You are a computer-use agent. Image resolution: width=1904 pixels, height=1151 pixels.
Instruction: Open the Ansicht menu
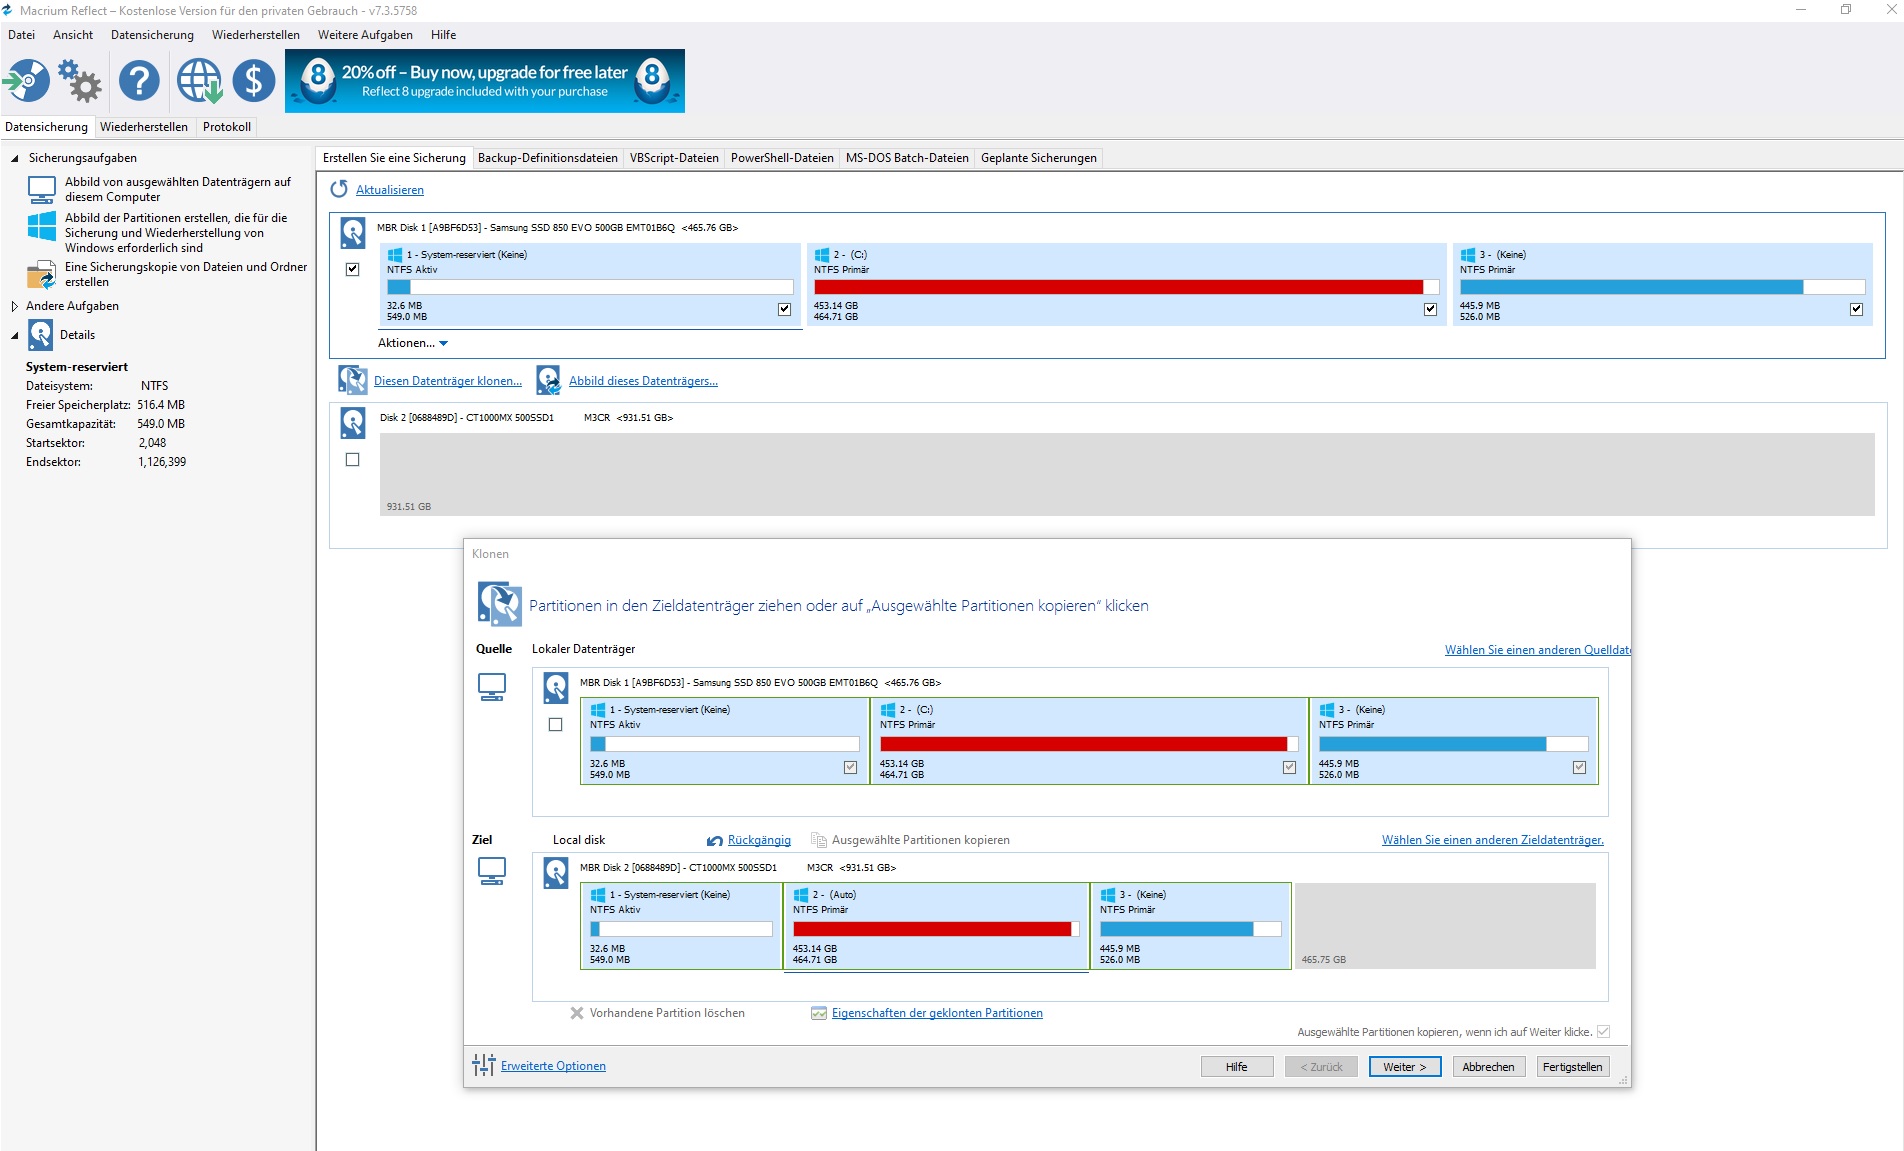(73, 34)
